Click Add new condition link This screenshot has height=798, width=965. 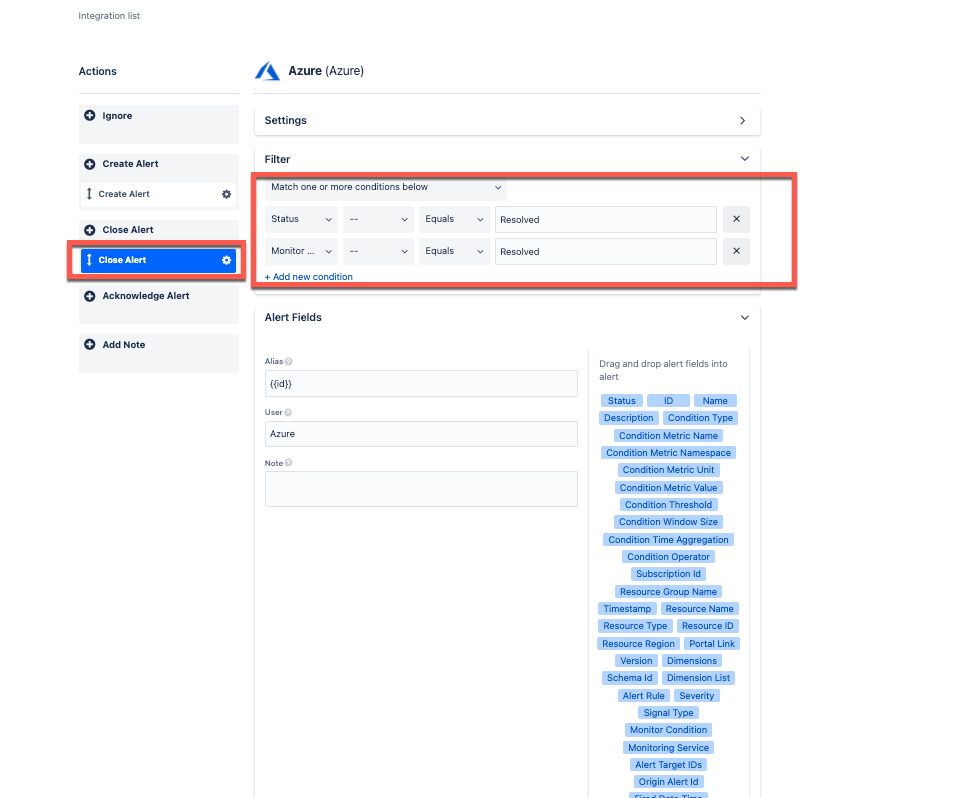point(308,277)
